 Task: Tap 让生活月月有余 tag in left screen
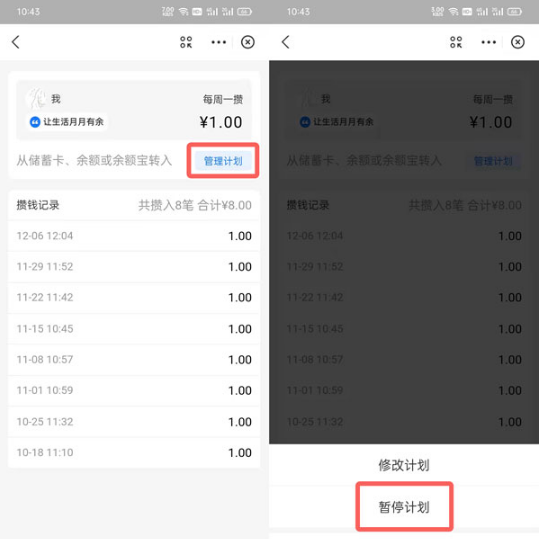67,122
